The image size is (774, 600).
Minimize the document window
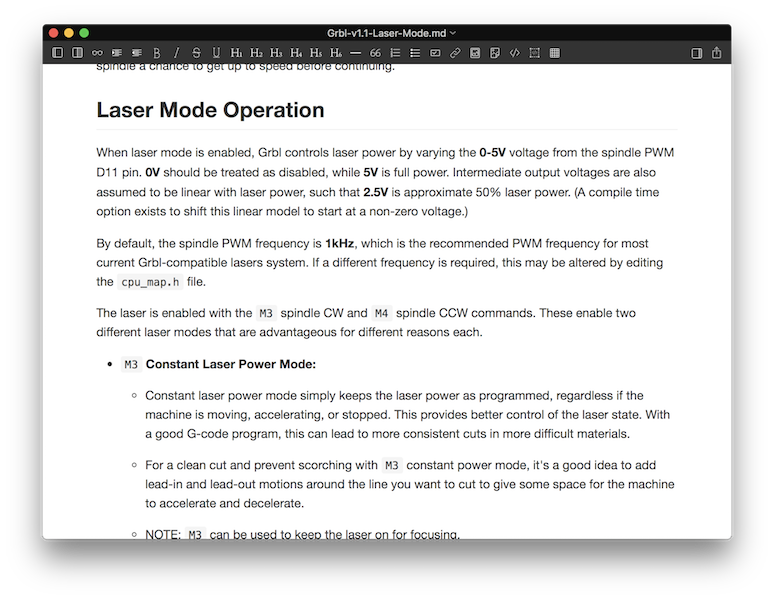[69, 33]
